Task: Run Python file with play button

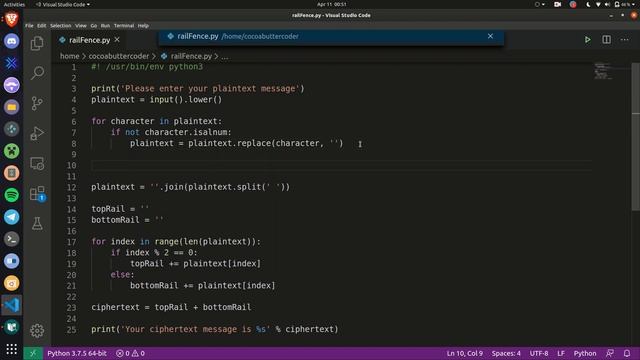Action: click(x=587, y=40)
